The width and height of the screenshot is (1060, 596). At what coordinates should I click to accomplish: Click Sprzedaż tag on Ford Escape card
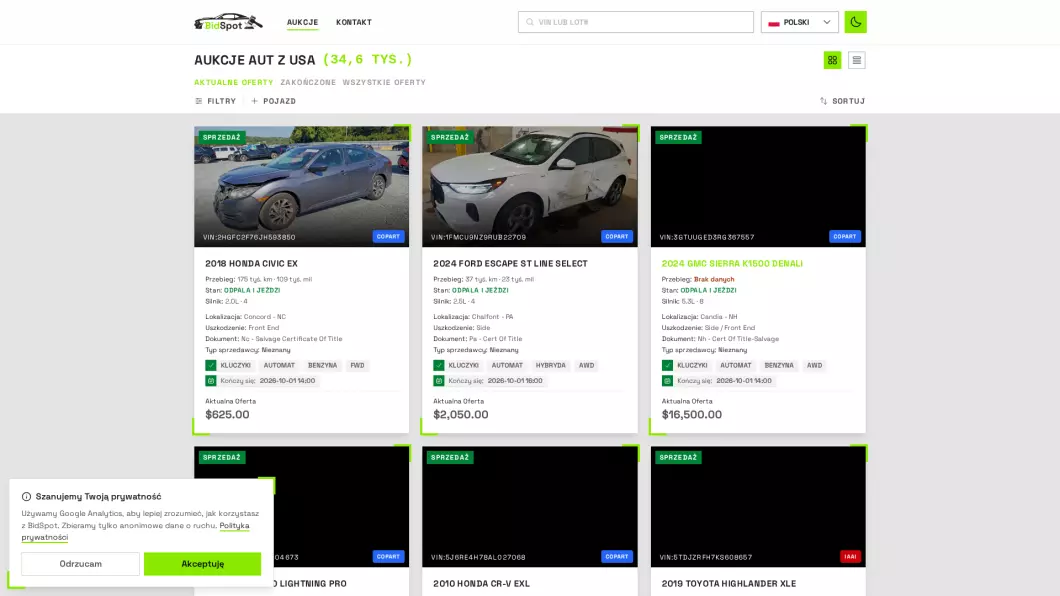[450, 137]
